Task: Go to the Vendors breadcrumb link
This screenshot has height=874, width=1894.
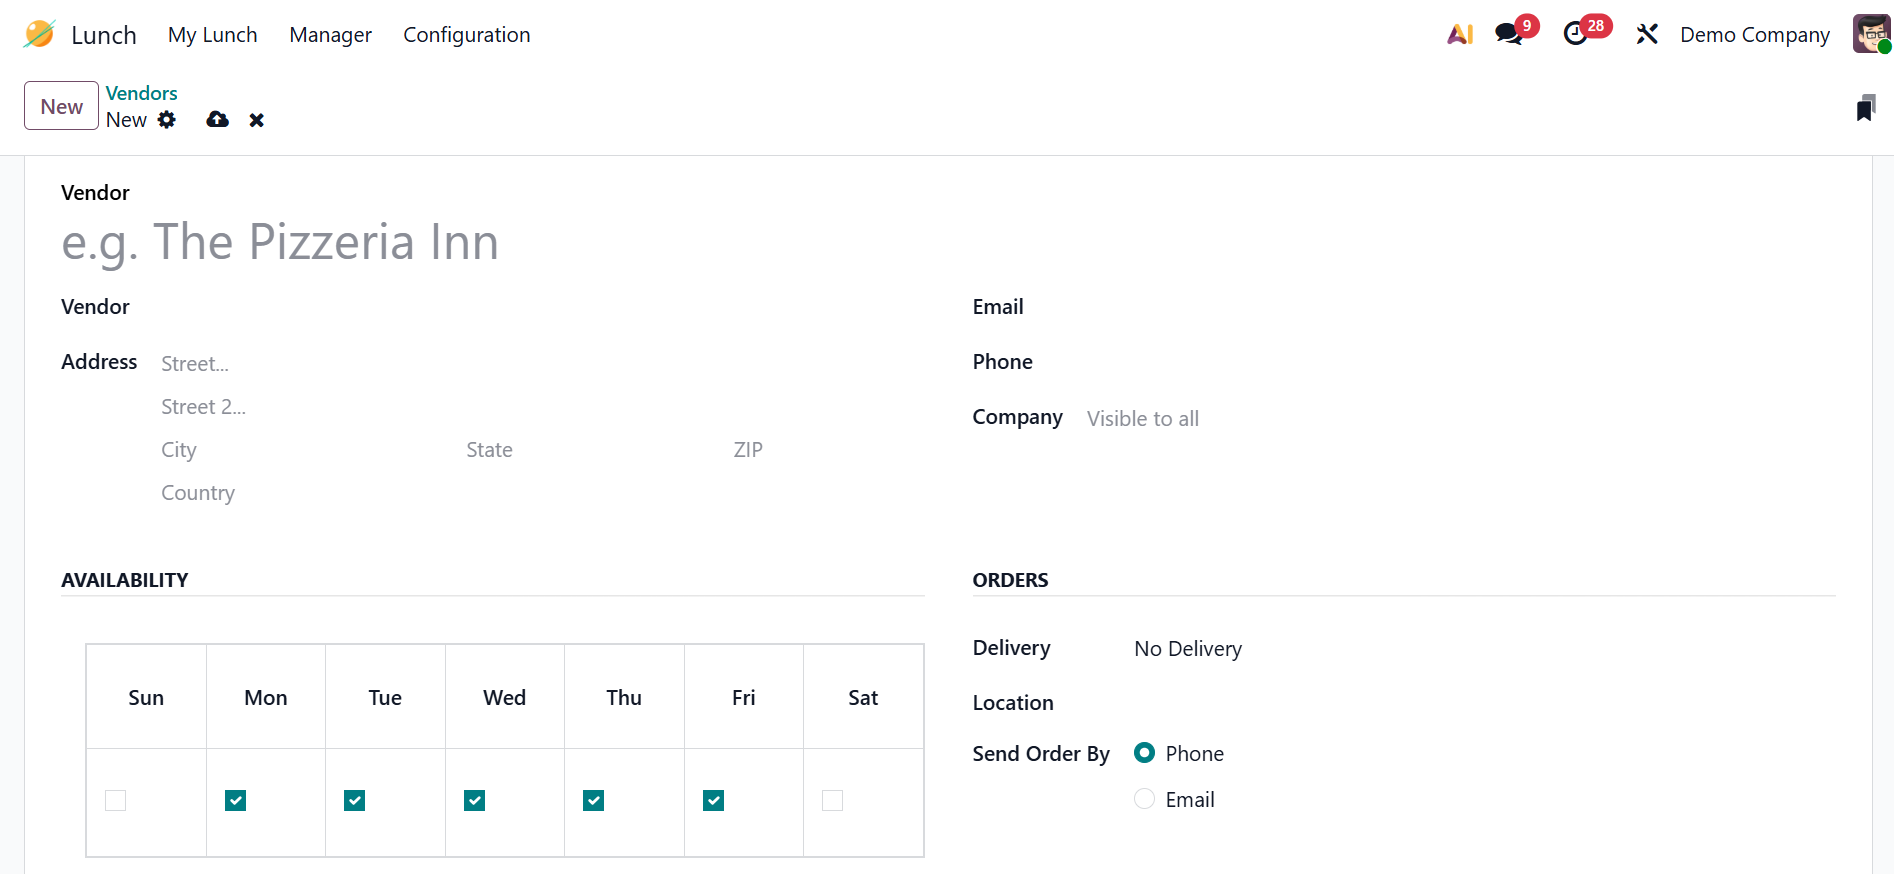Action: click(x=141, y=93)
